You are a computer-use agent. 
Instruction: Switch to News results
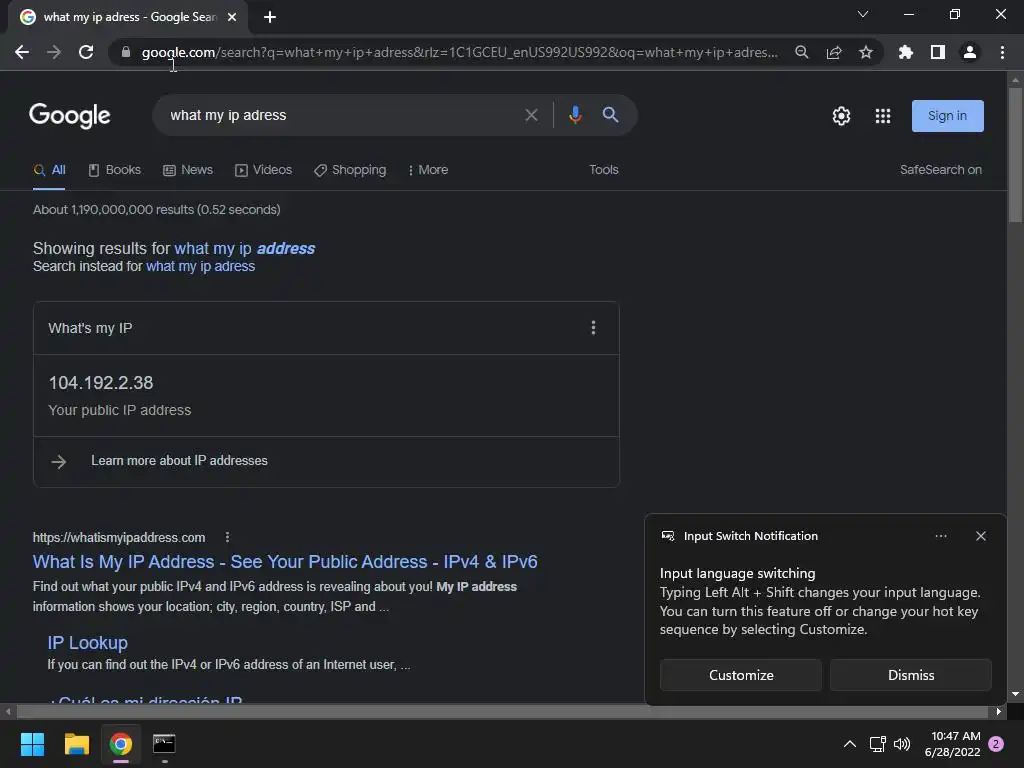tap(188, 170)
